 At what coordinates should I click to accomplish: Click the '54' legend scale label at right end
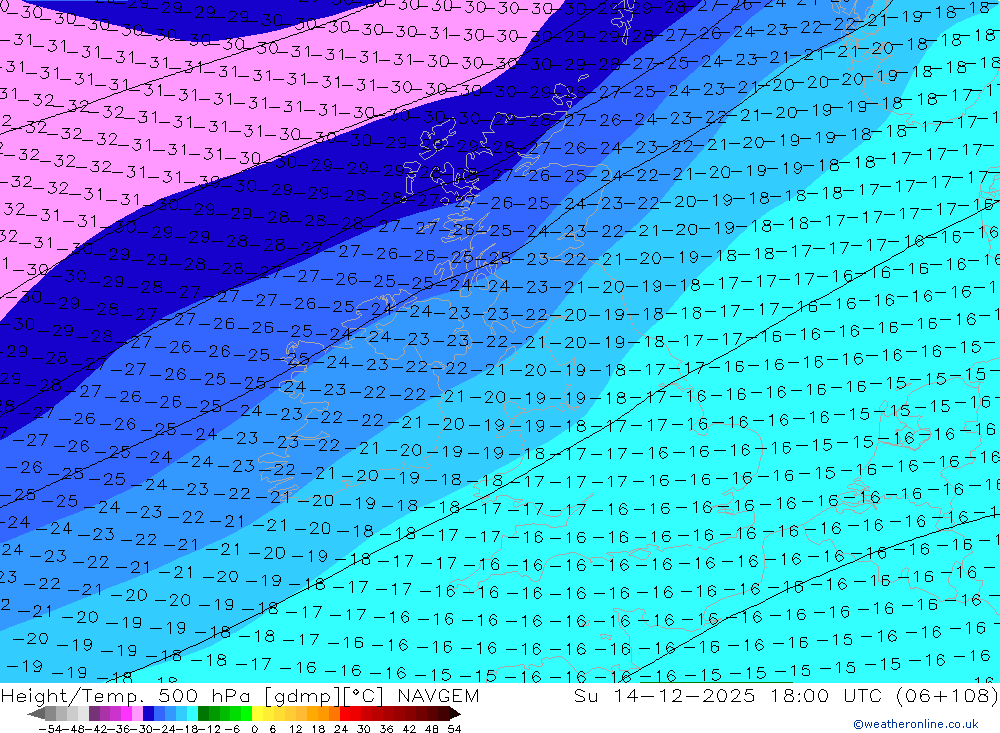[x=454, y=729]
